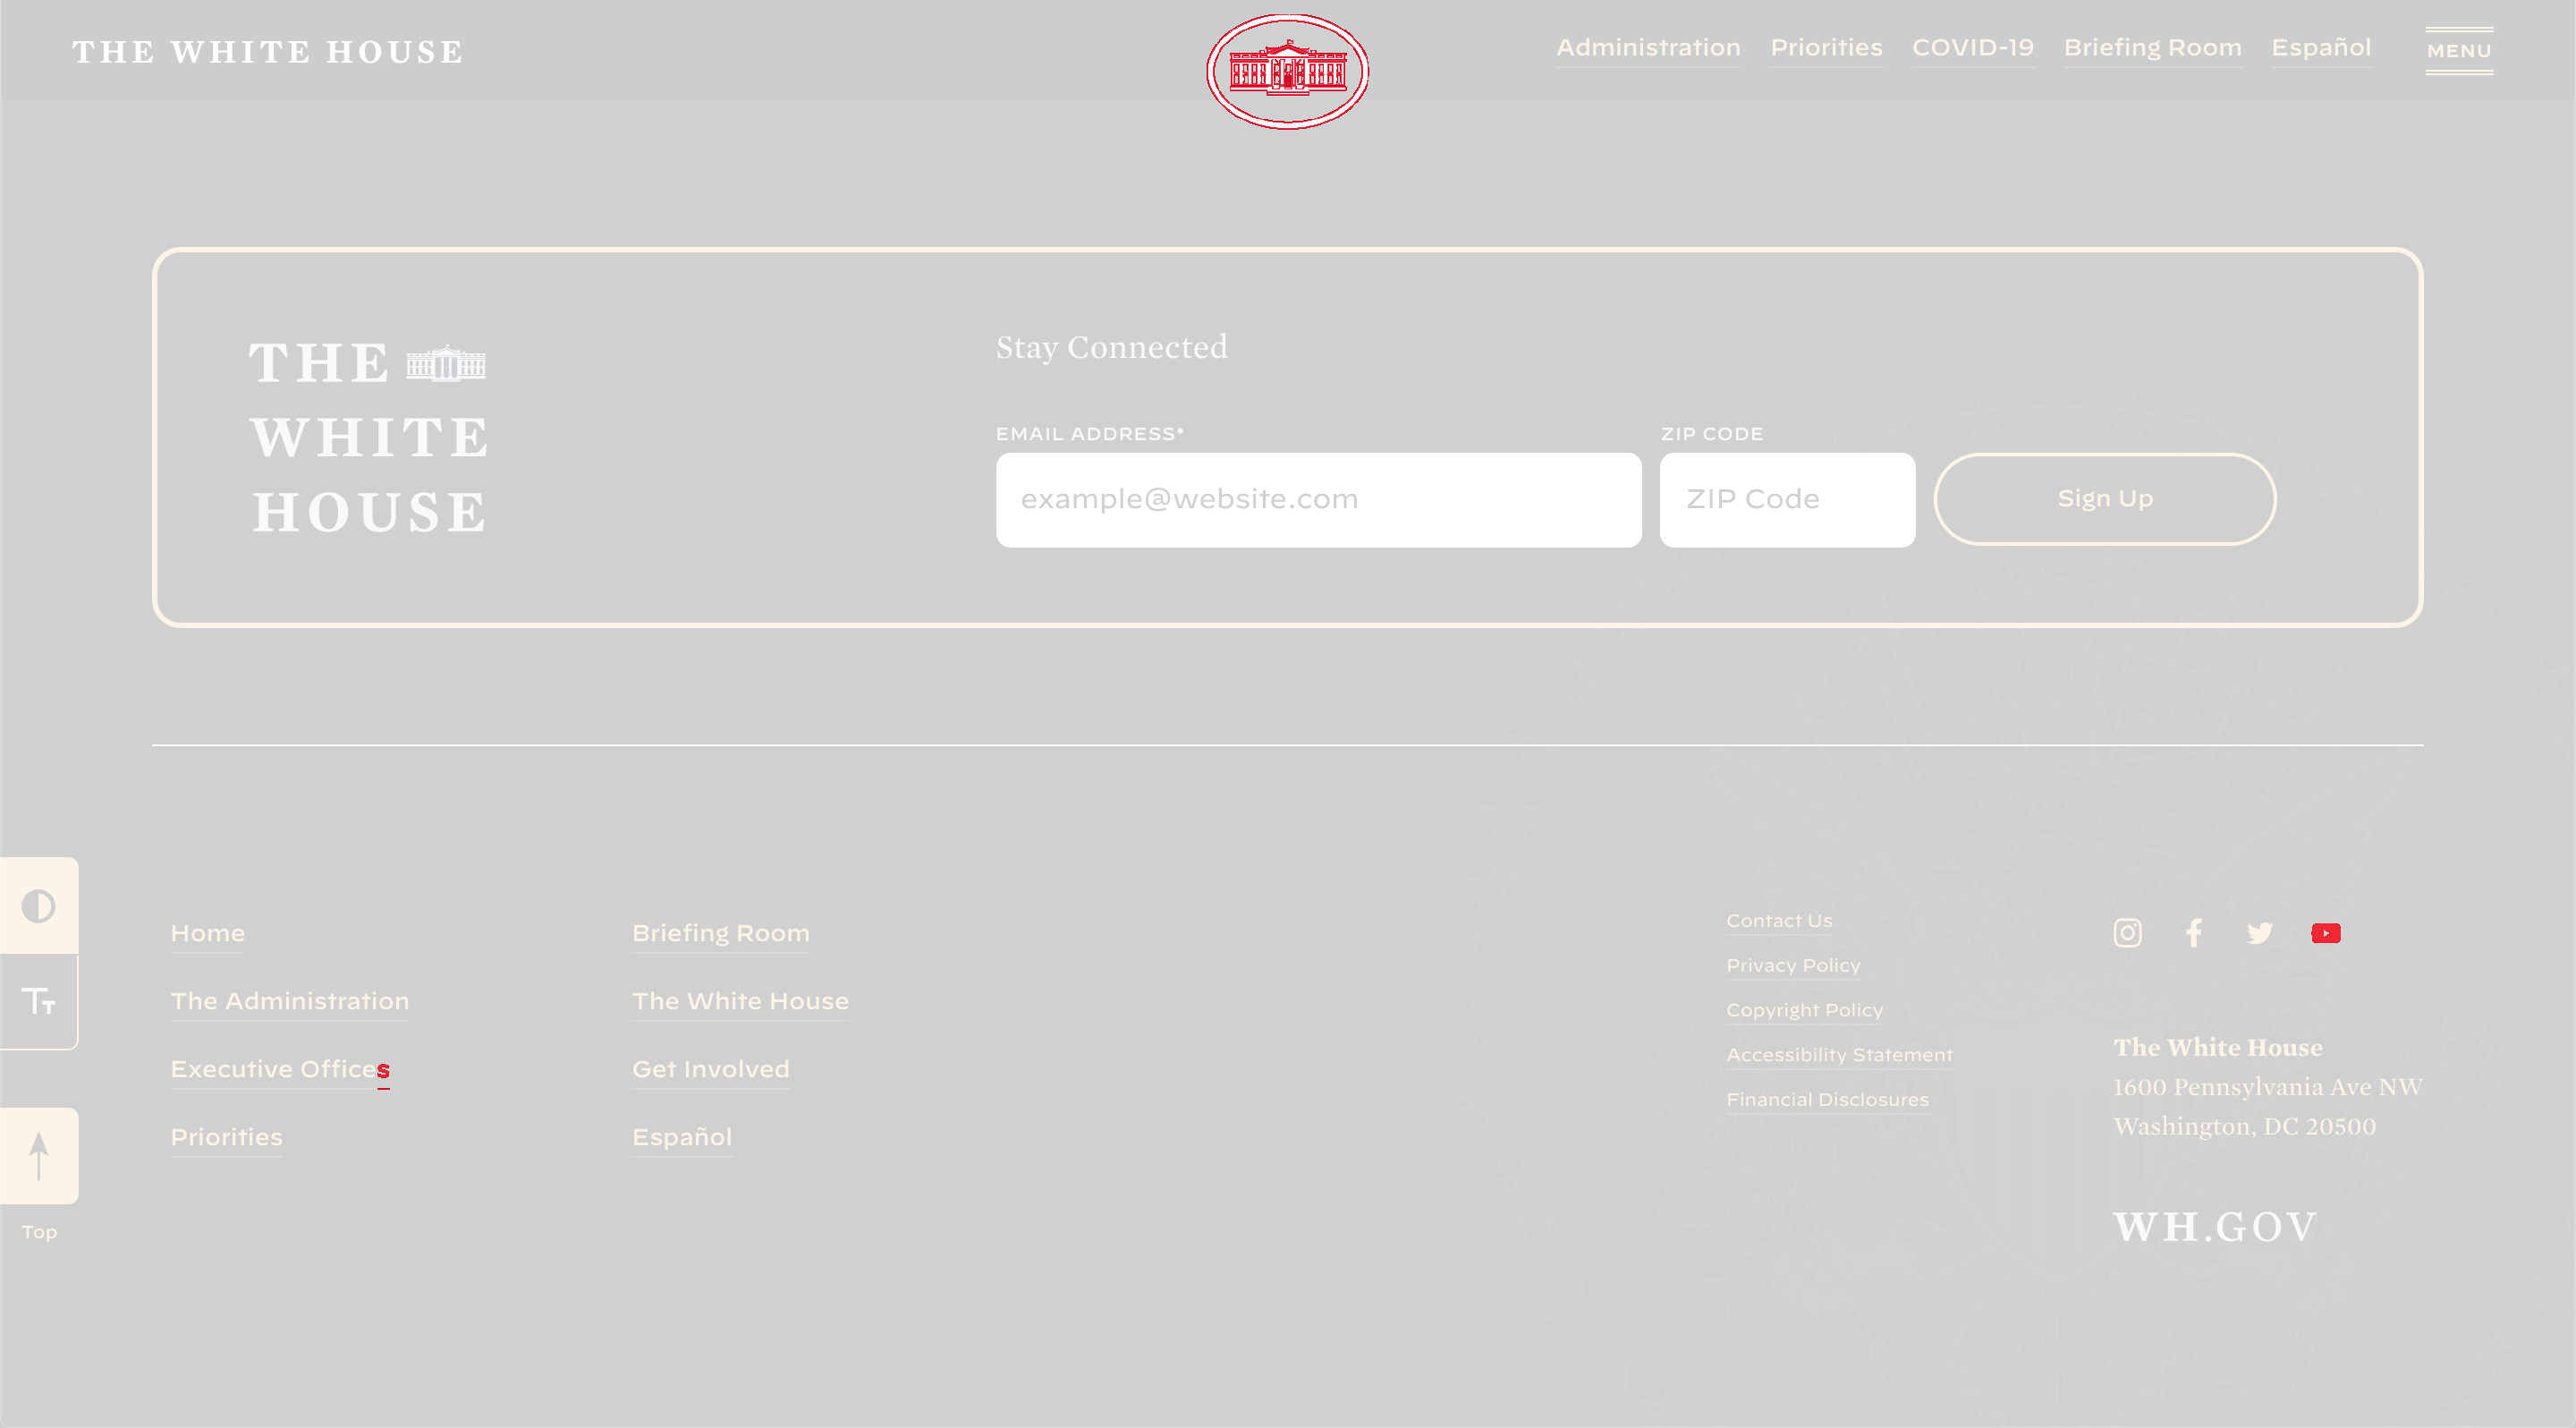
Task: Open the Twitter bird icon
Action: [2259, 933]
